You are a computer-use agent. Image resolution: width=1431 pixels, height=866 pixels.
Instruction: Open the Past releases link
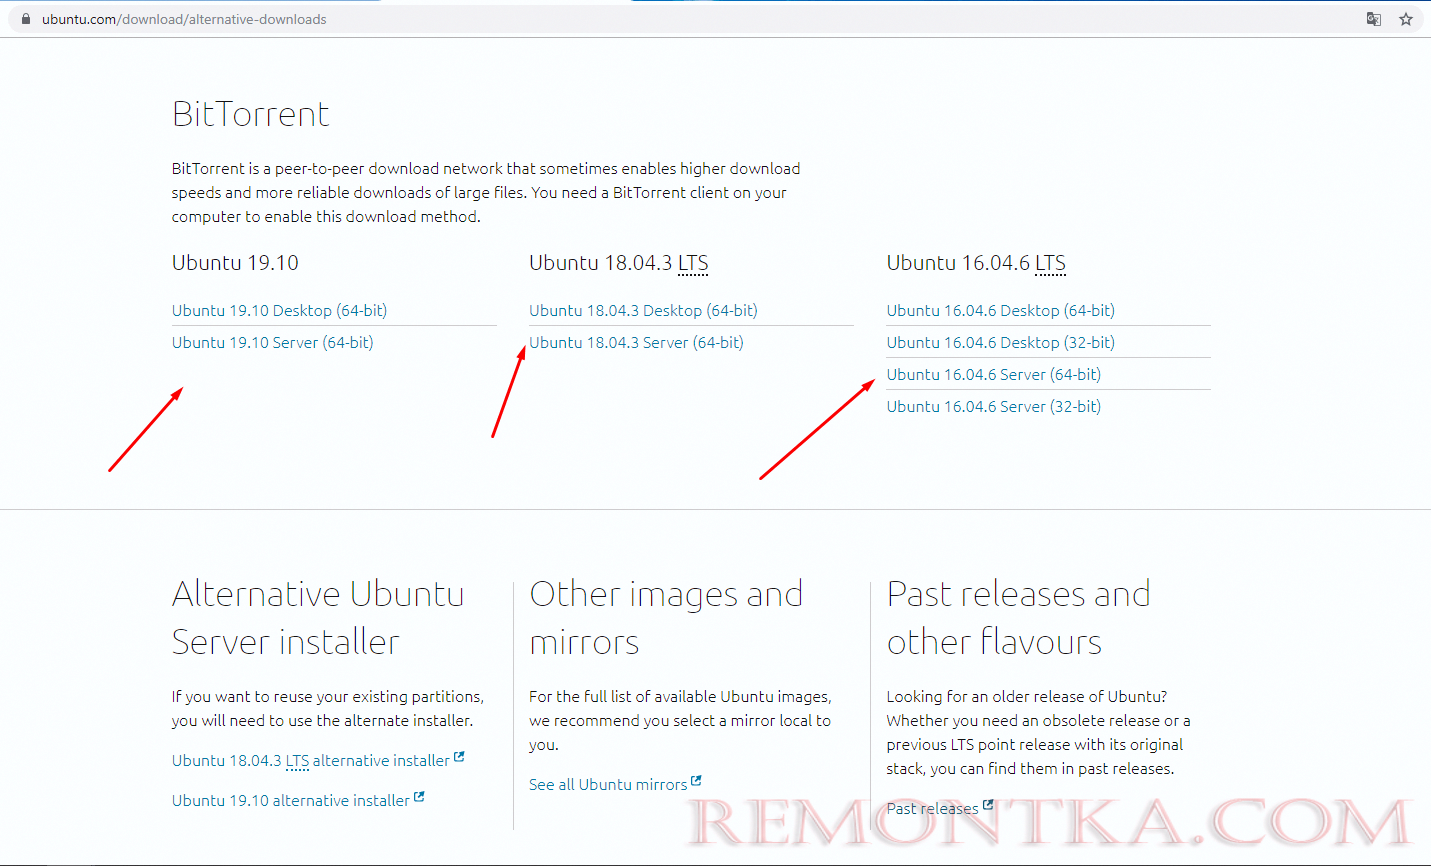tap(933, 809)
